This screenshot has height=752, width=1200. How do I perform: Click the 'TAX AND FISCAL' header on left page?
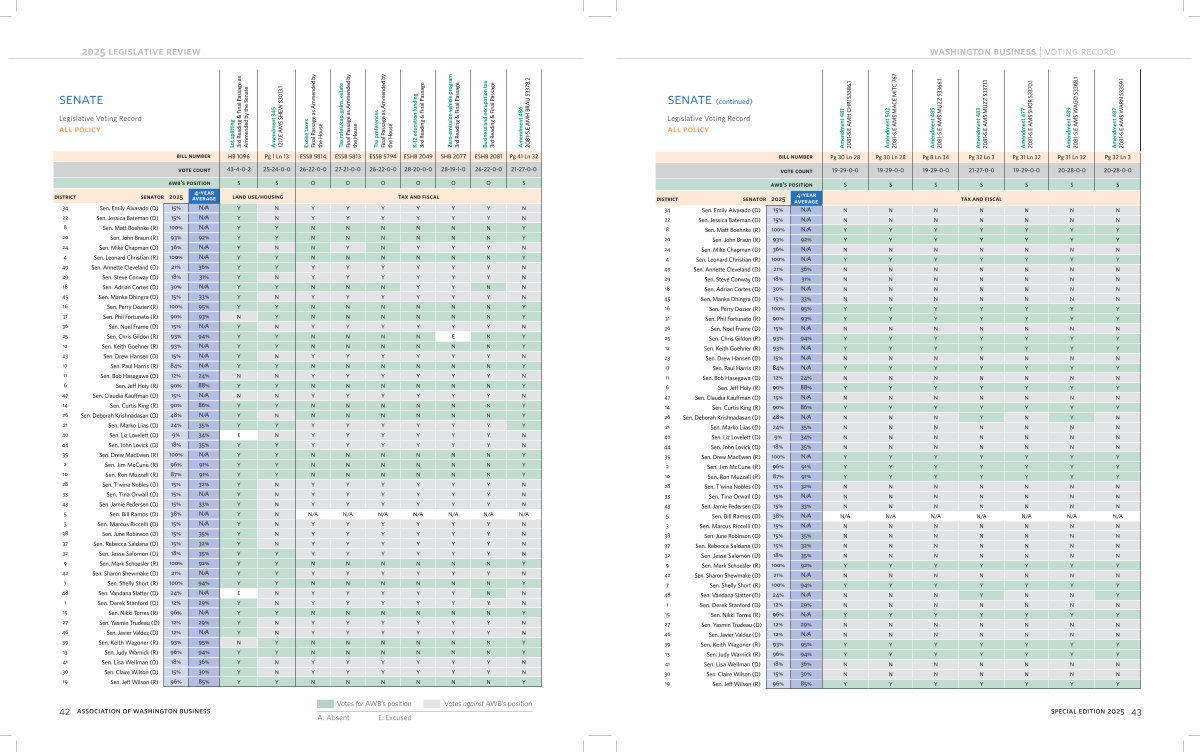tap(418, 198)
